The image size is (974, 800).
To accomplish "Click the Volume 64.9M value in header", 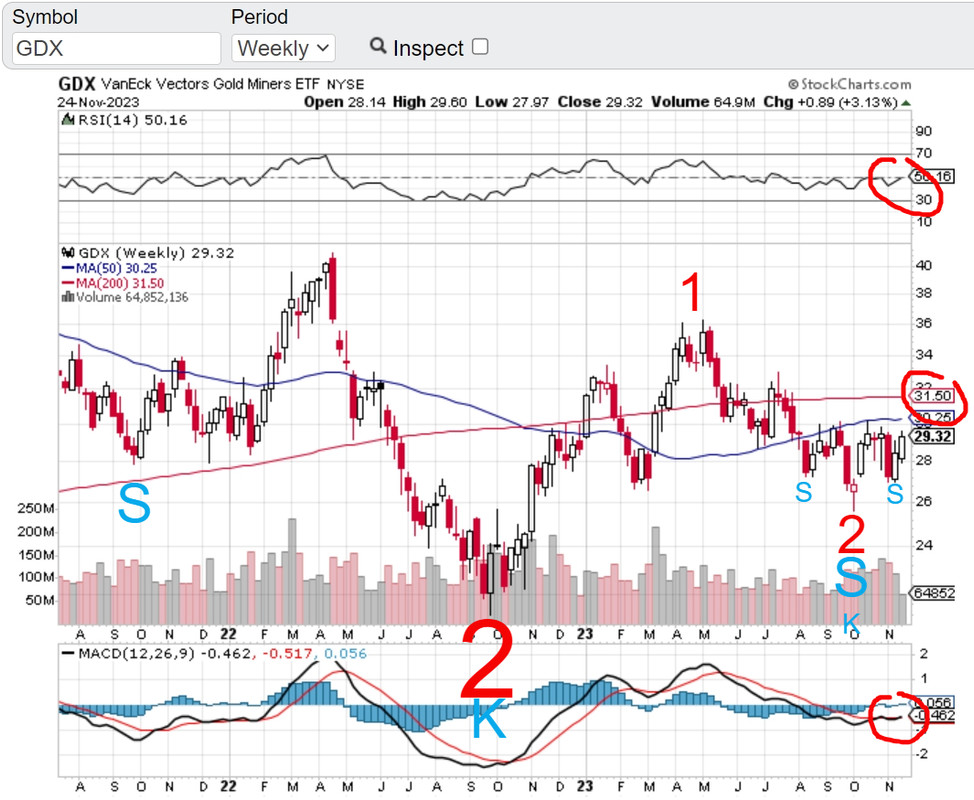I will (x=703, y=102).
